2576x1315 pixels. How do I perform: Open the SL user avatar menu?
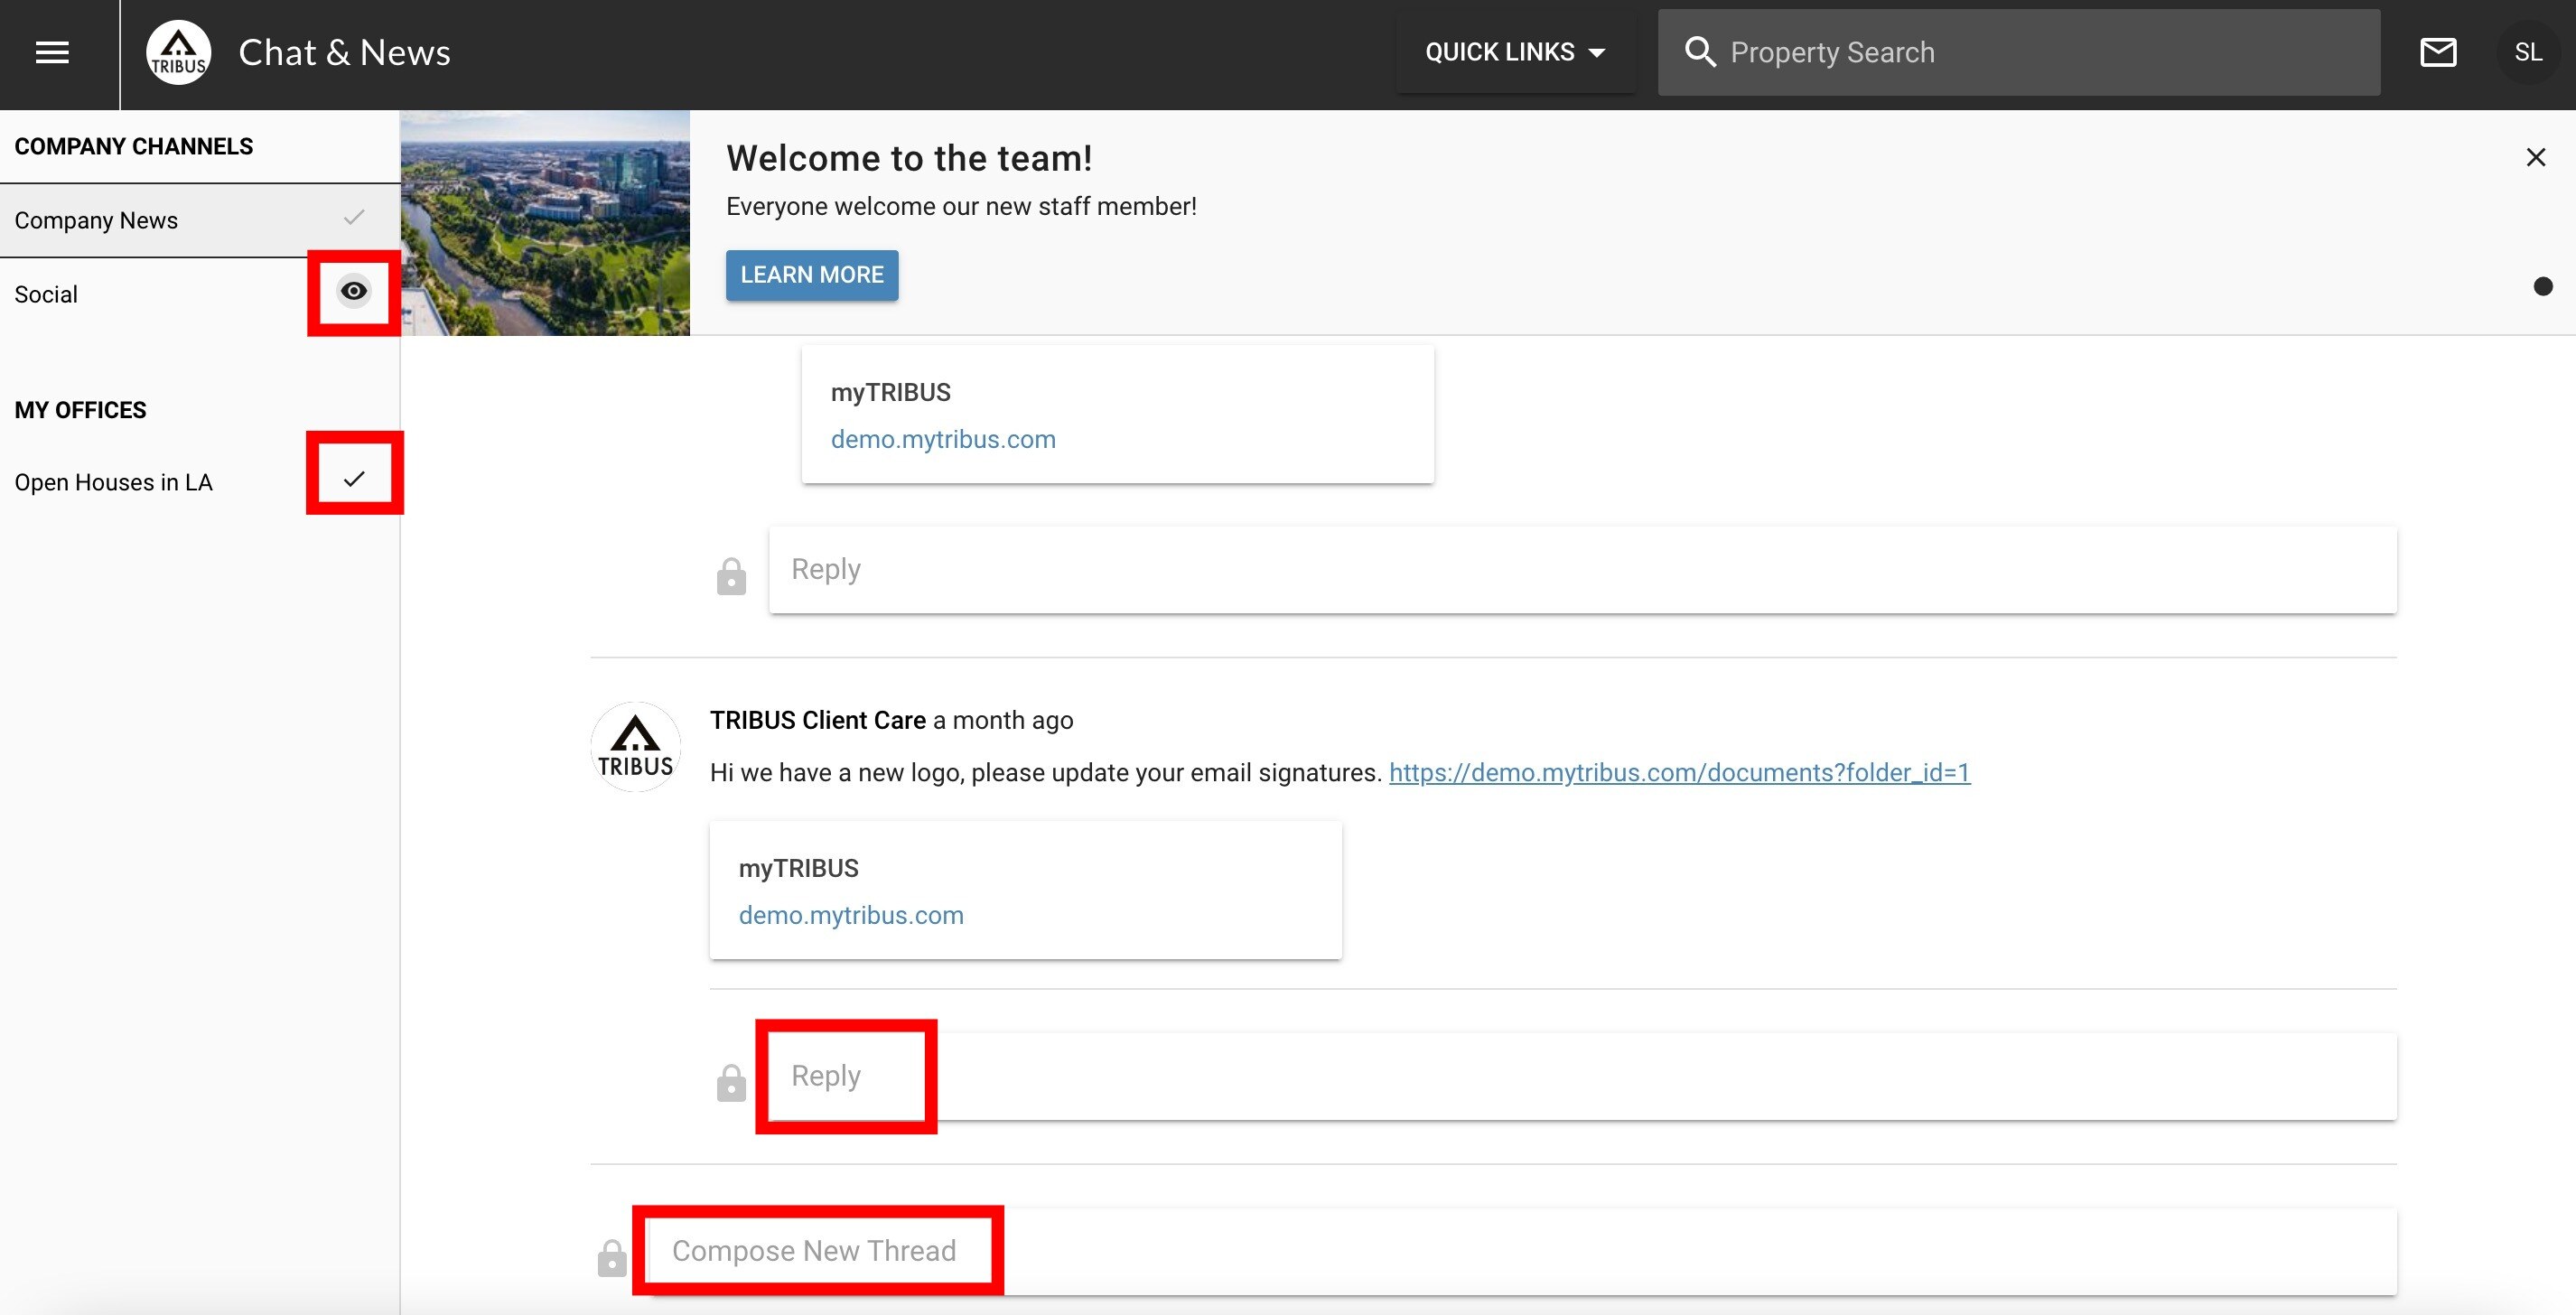2528,52
